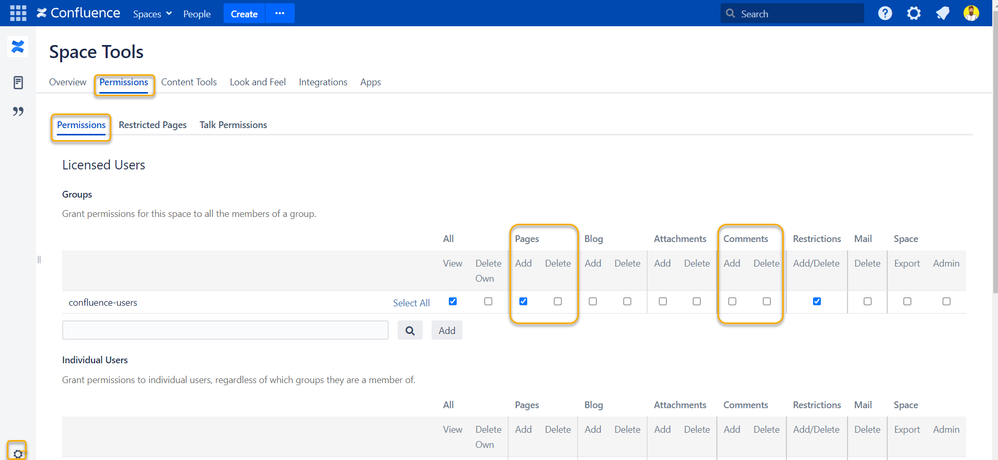
Task: Toggle Blog Delete for confluence-users
Action: coord(627,302)
